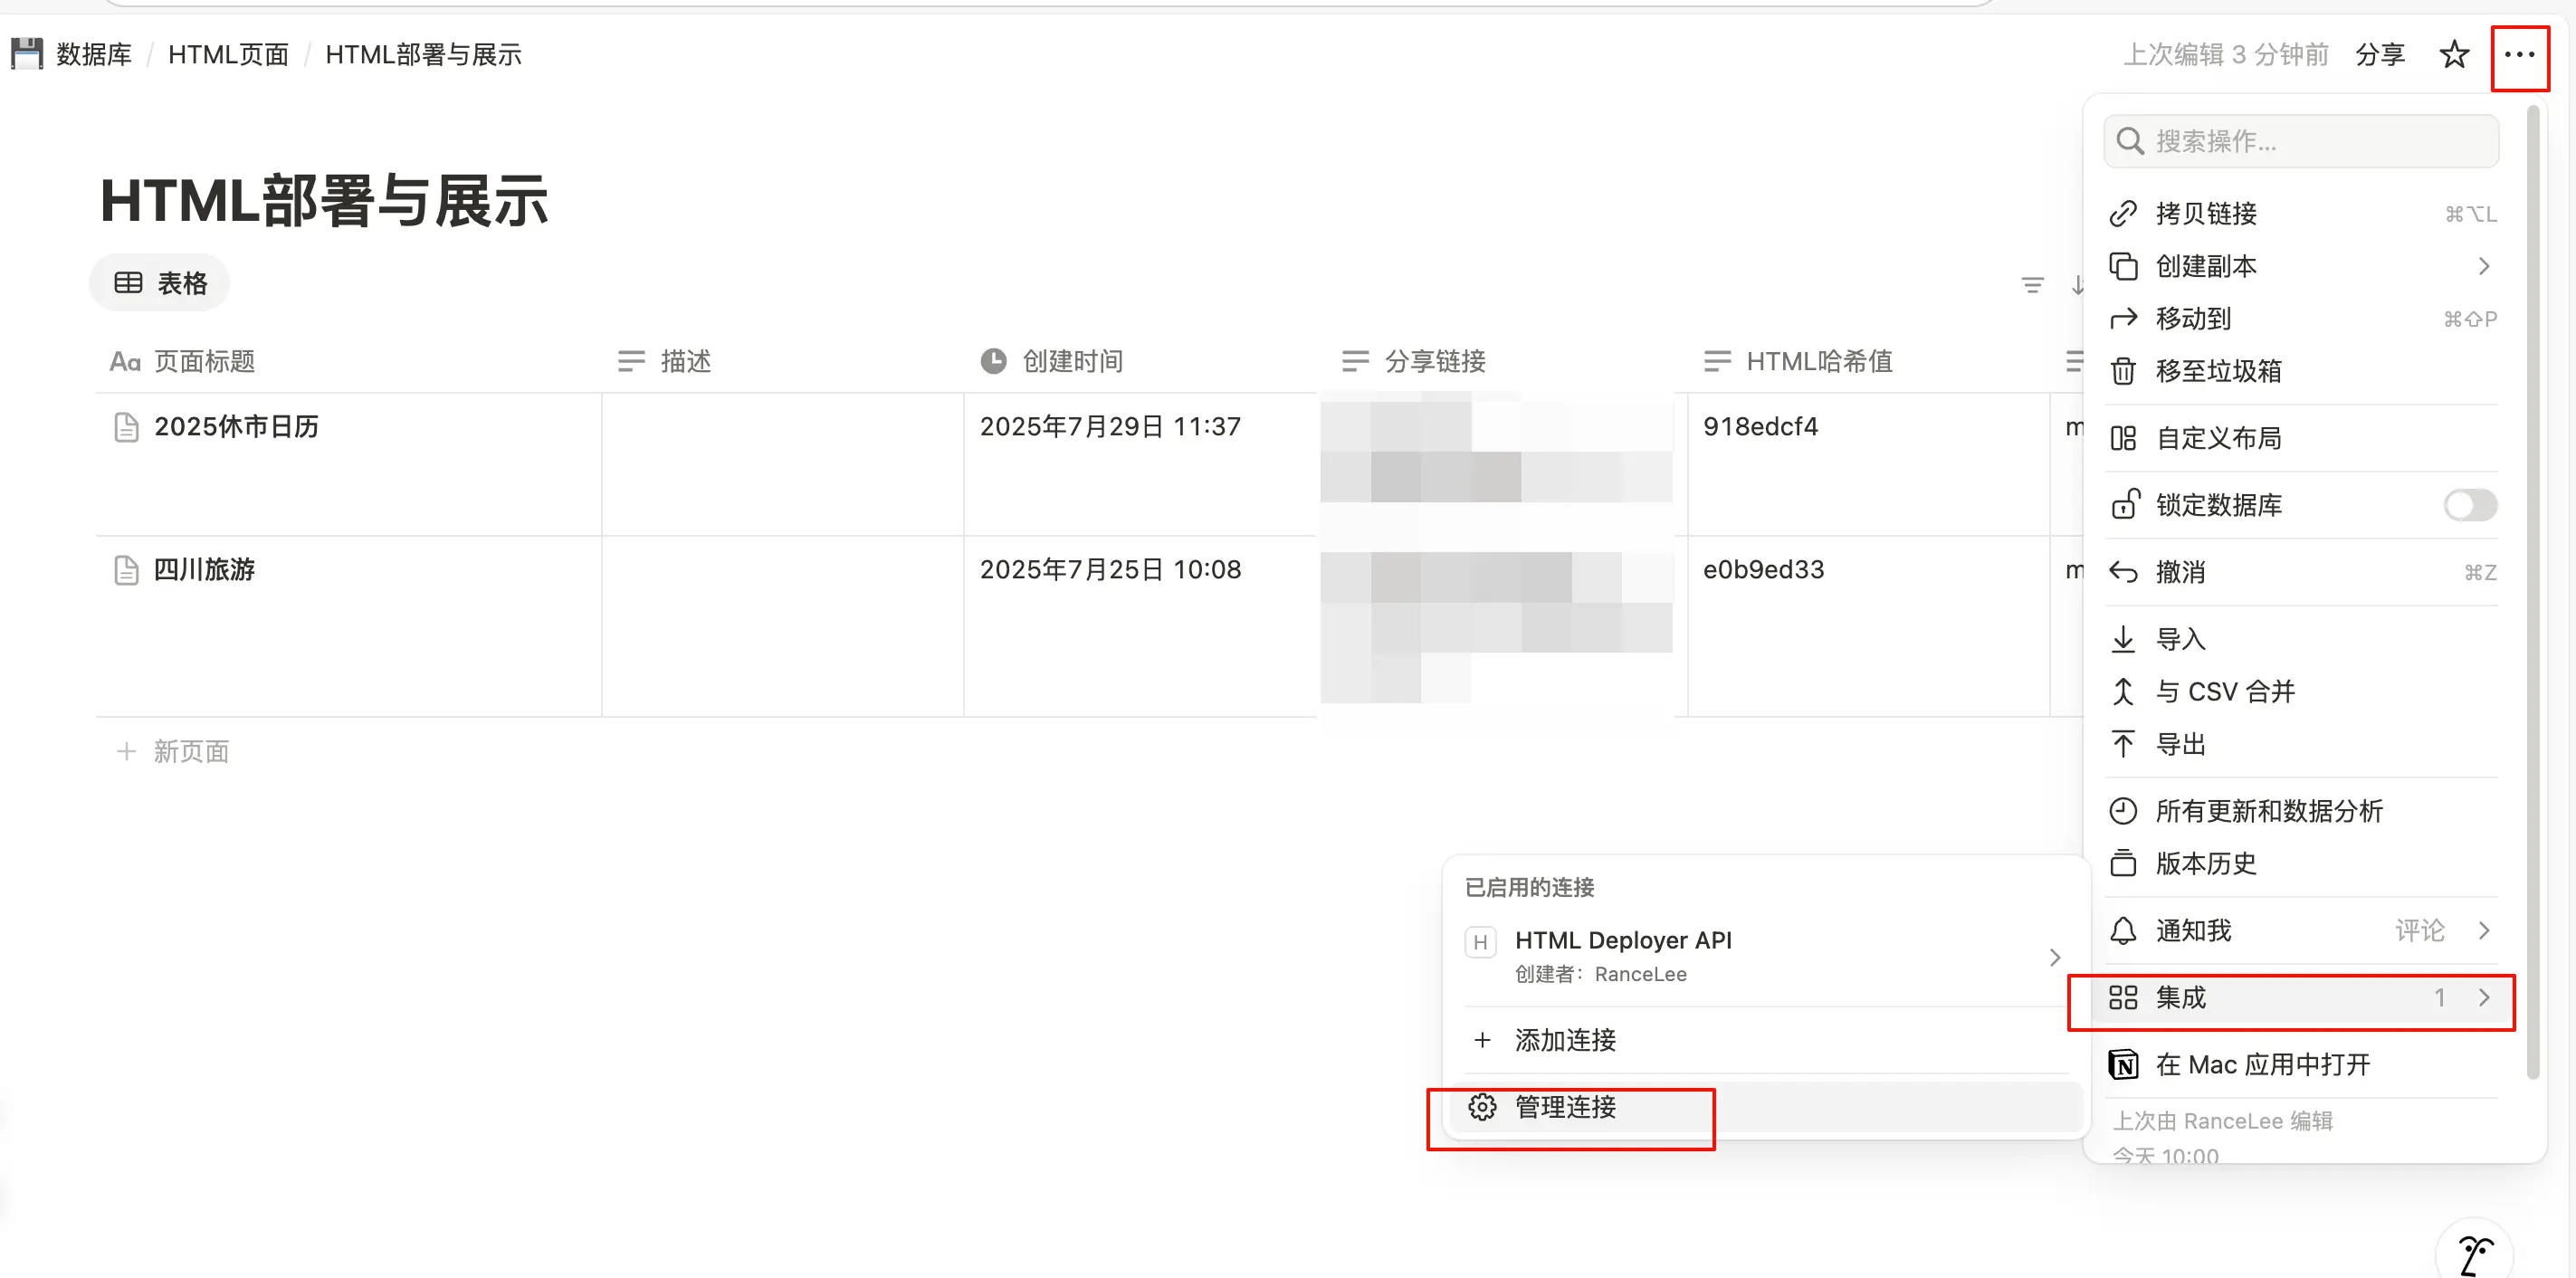
Task: Click the sort arrow icon above table
Action: click(2076, 286)
